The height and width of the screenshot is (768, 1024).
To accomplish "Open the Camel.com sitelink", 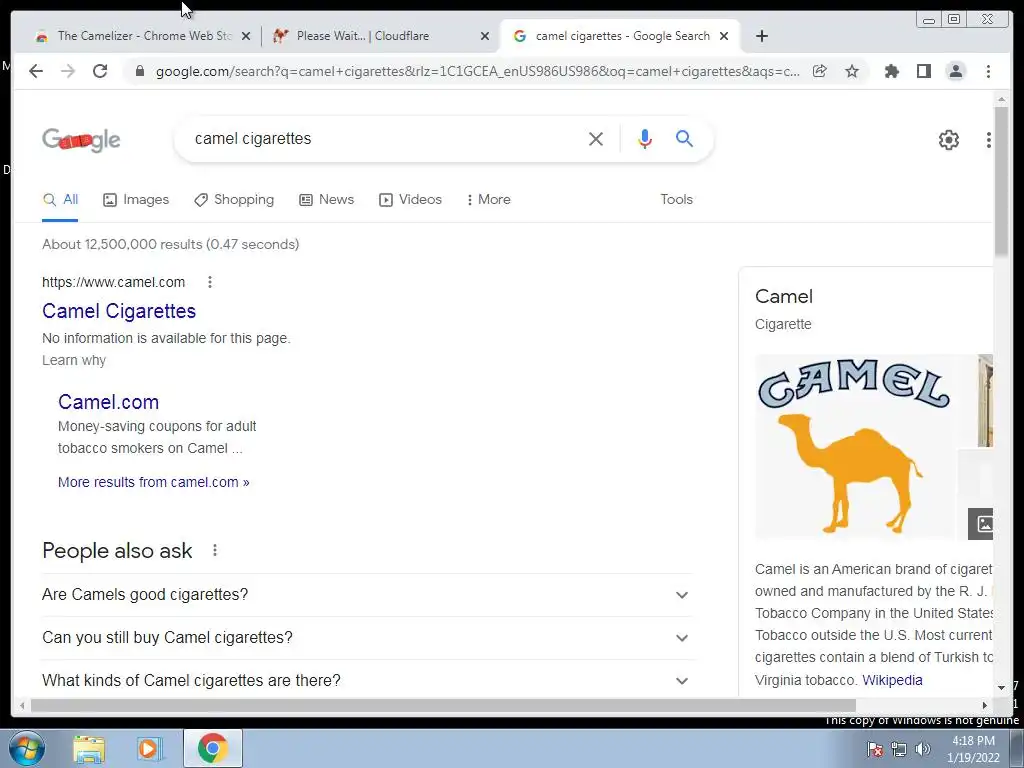I will point(108,402).
